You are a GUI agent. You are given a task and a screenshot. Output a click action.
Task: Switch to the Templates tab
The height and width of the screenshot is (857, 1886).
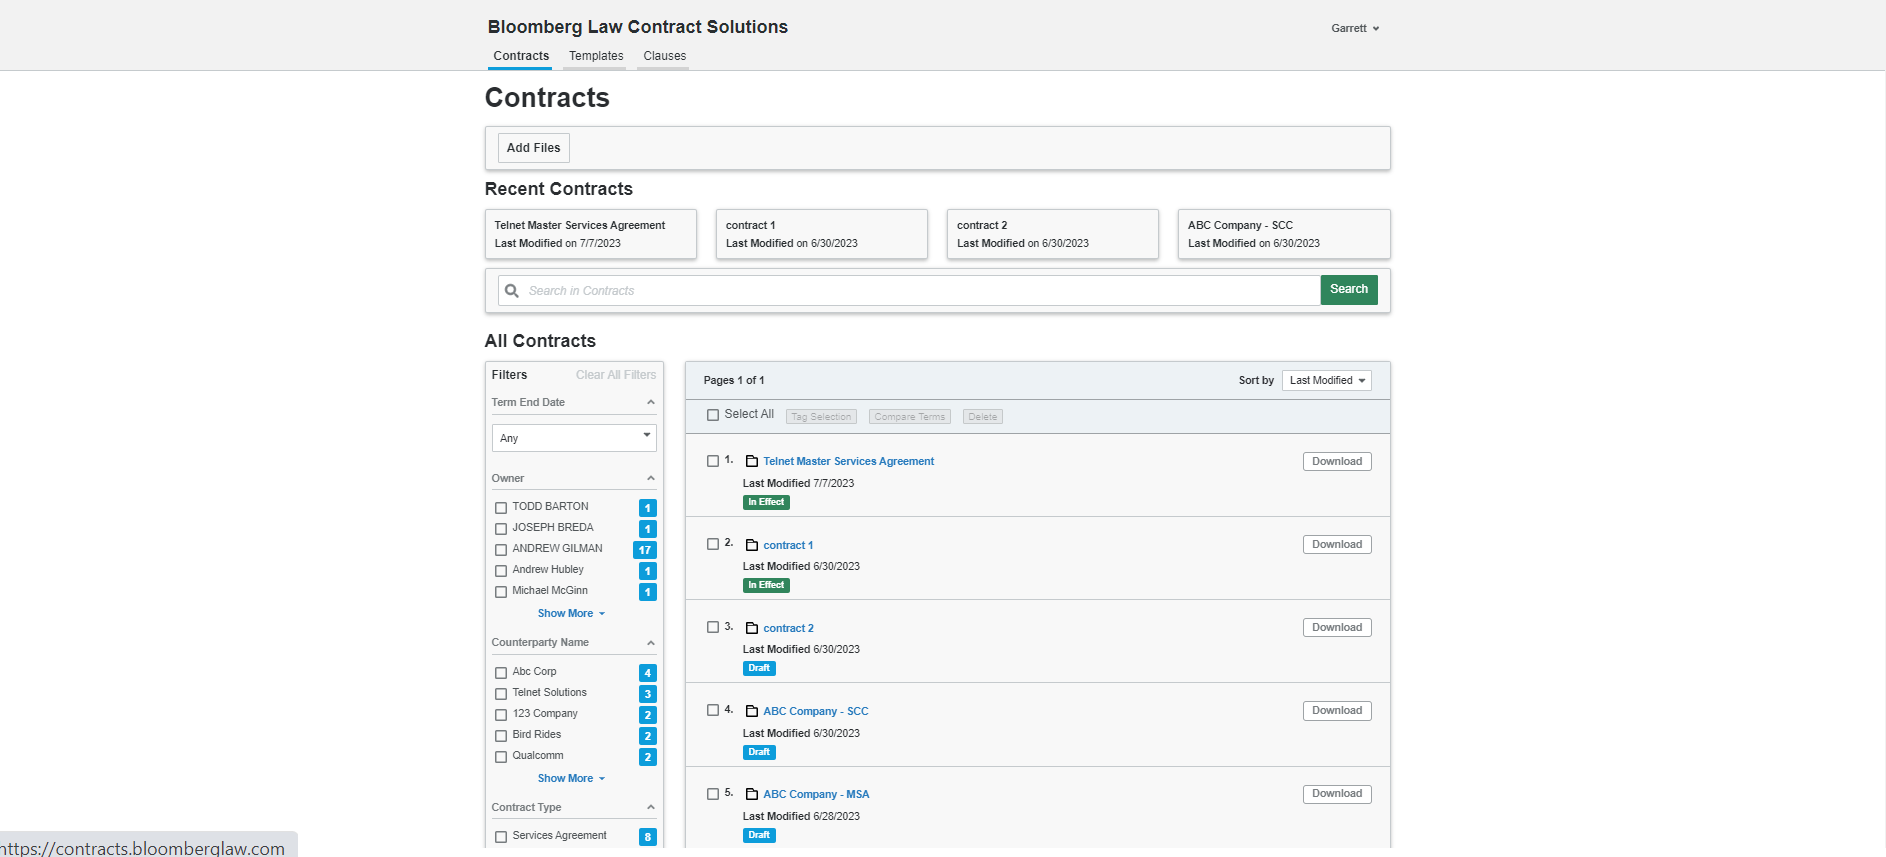(596, 56)
